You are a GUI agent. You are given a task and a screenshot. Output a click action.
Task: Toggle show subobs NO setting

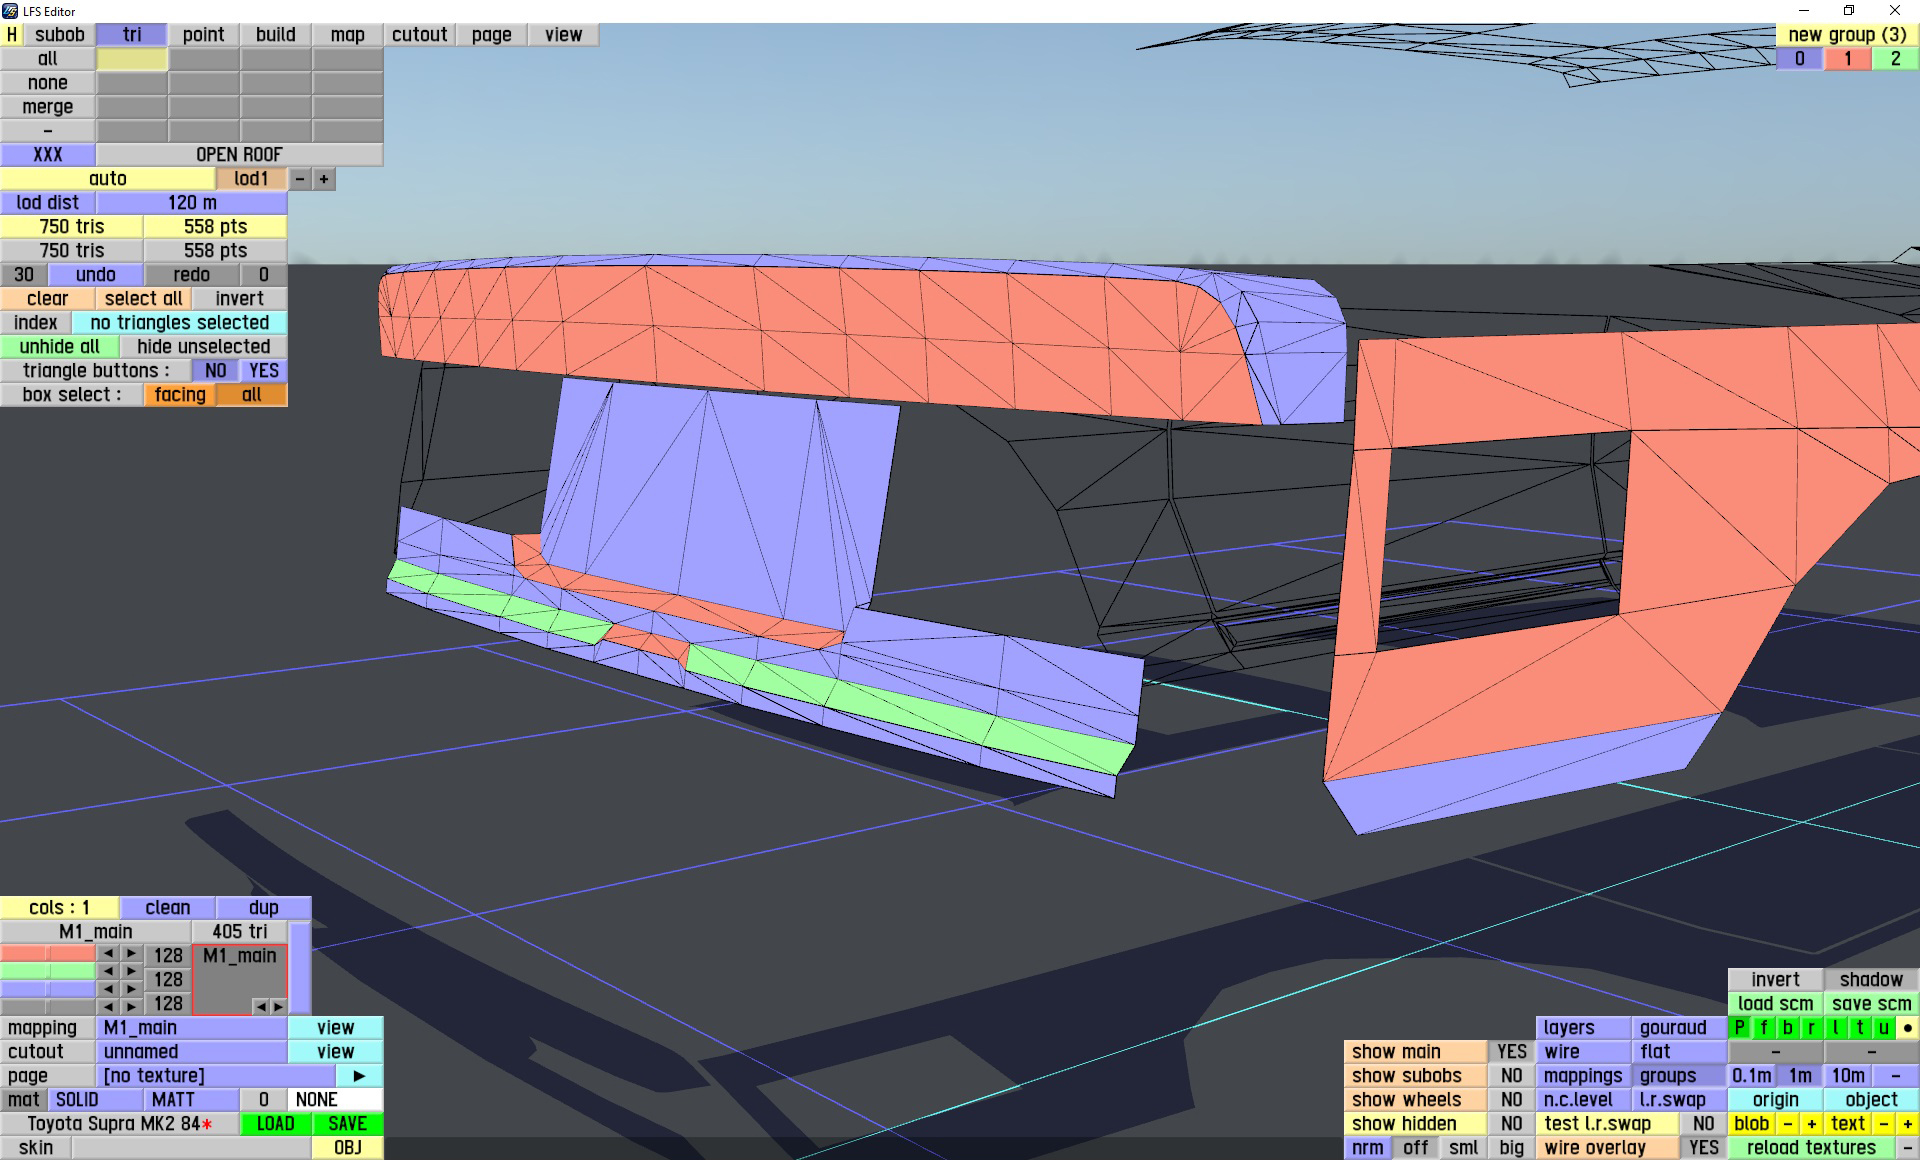click(x=1511, y=1075)
